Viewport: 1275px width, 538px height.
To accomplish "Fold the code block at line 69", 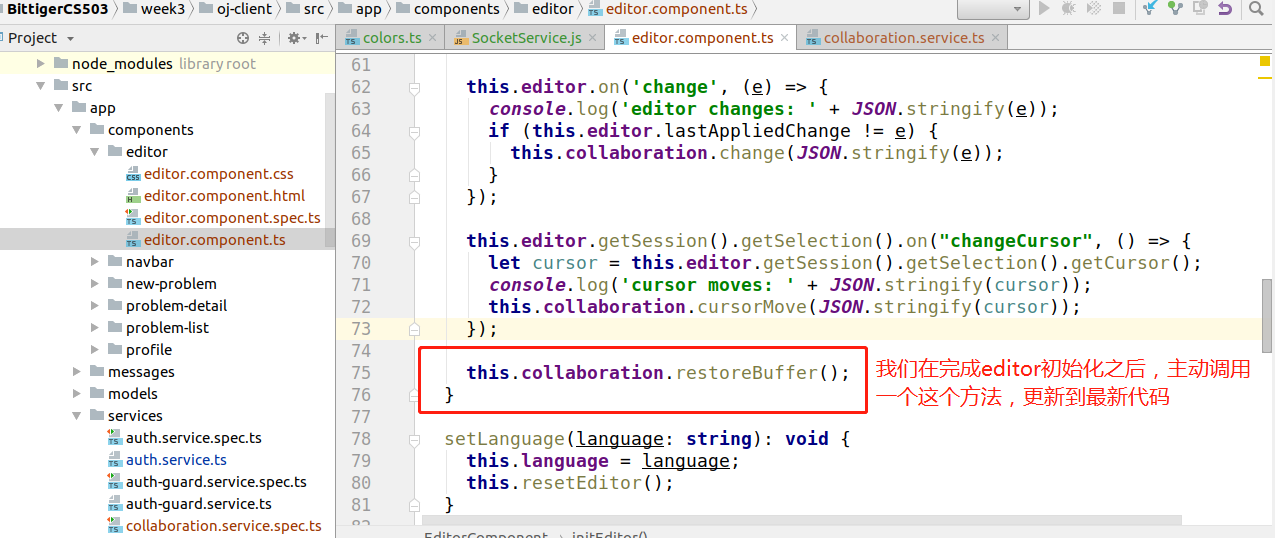I will tap(414, 241).
